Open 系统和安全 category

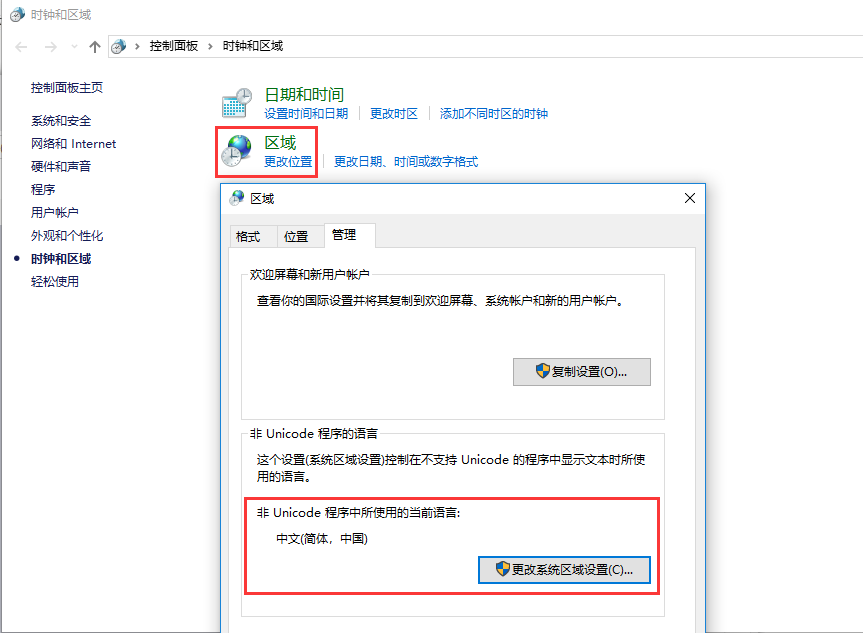tap(61, 121)
